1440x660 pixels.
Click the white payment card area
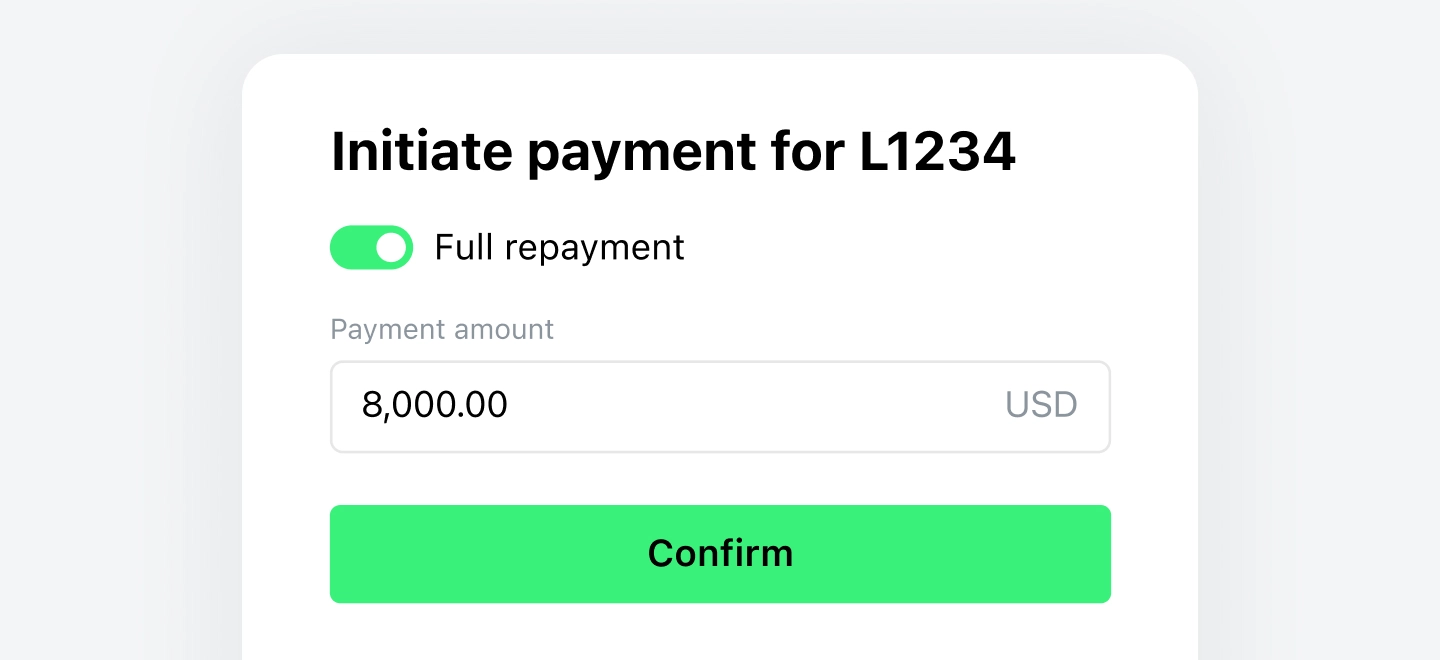coord(720,630)
